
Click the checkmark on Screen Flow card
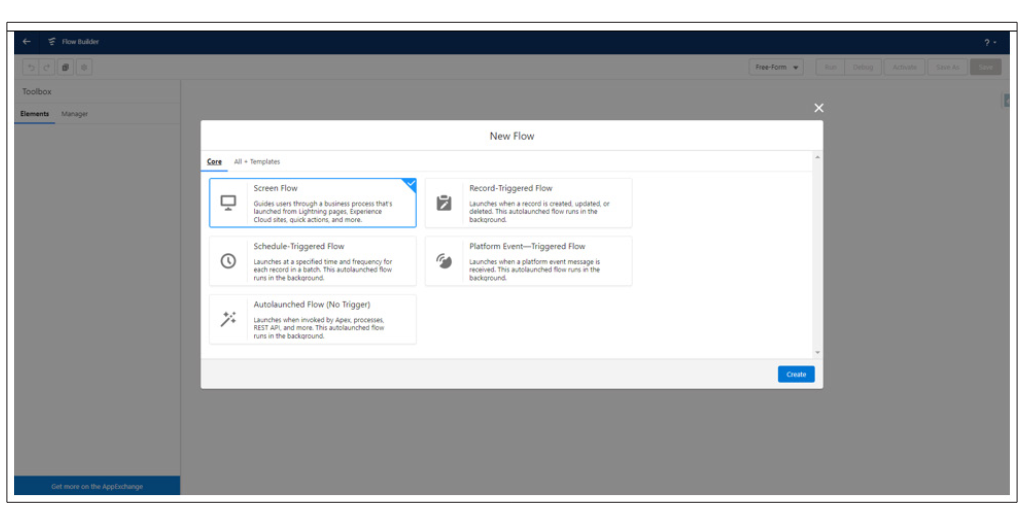tap(411, 184)
